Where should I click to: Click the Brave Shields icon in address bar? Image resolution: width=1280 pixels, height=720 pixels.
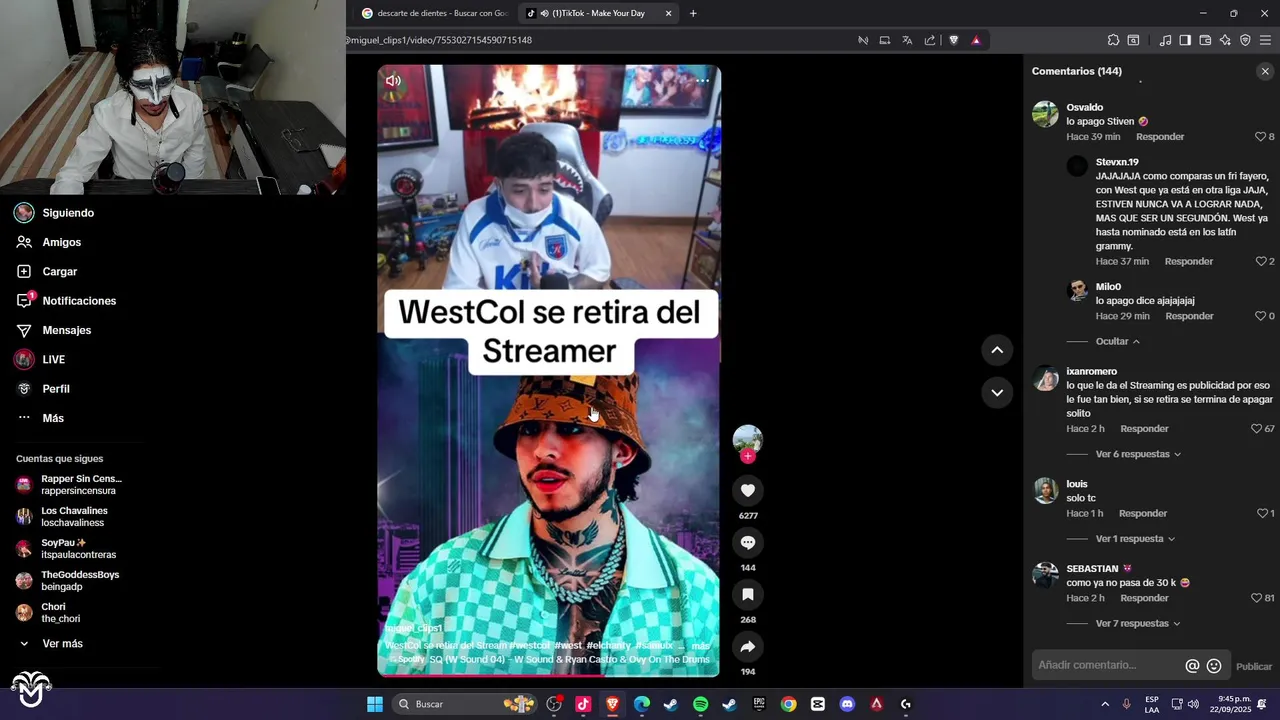pyautogui.click(x=954, y=40)
